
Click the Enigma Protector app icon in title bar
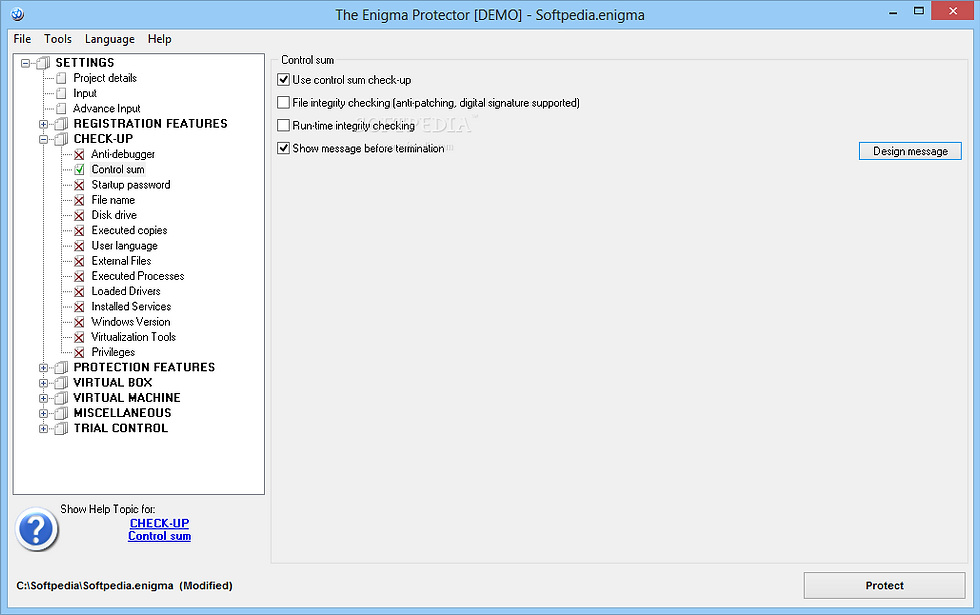pos(18,14)
